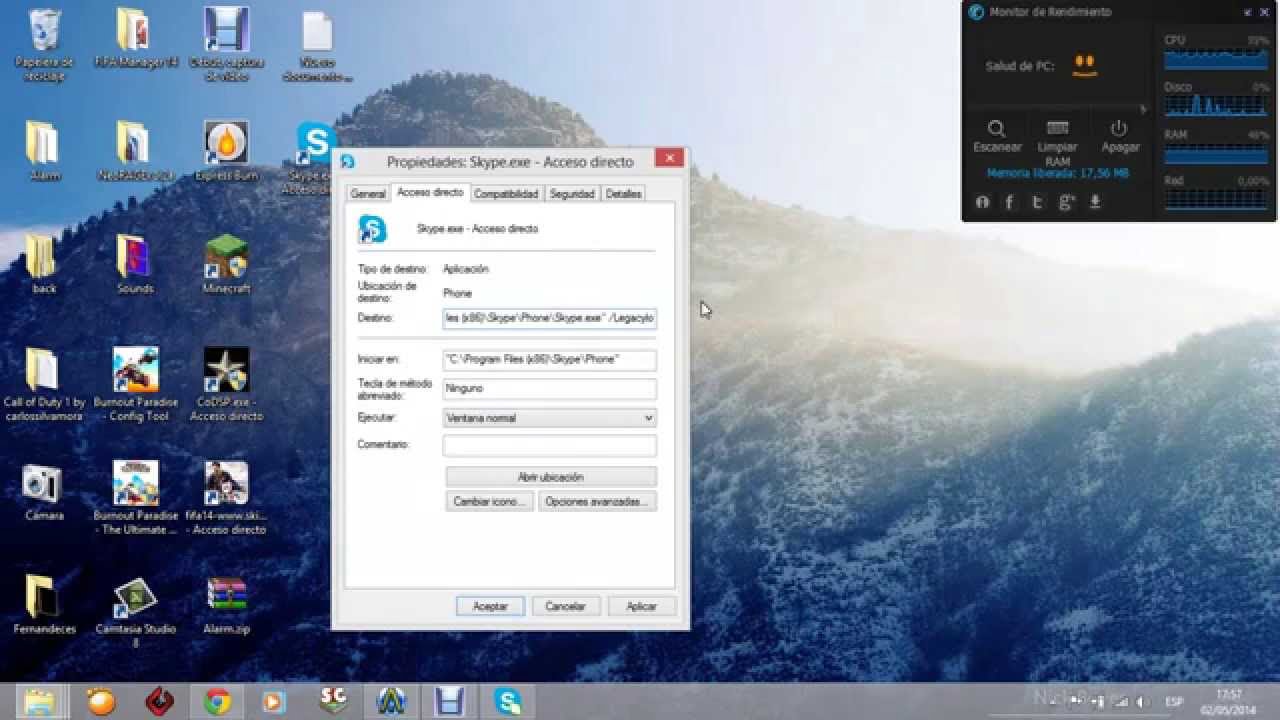Click into the Iniciar en field

(x=550, y=359)
